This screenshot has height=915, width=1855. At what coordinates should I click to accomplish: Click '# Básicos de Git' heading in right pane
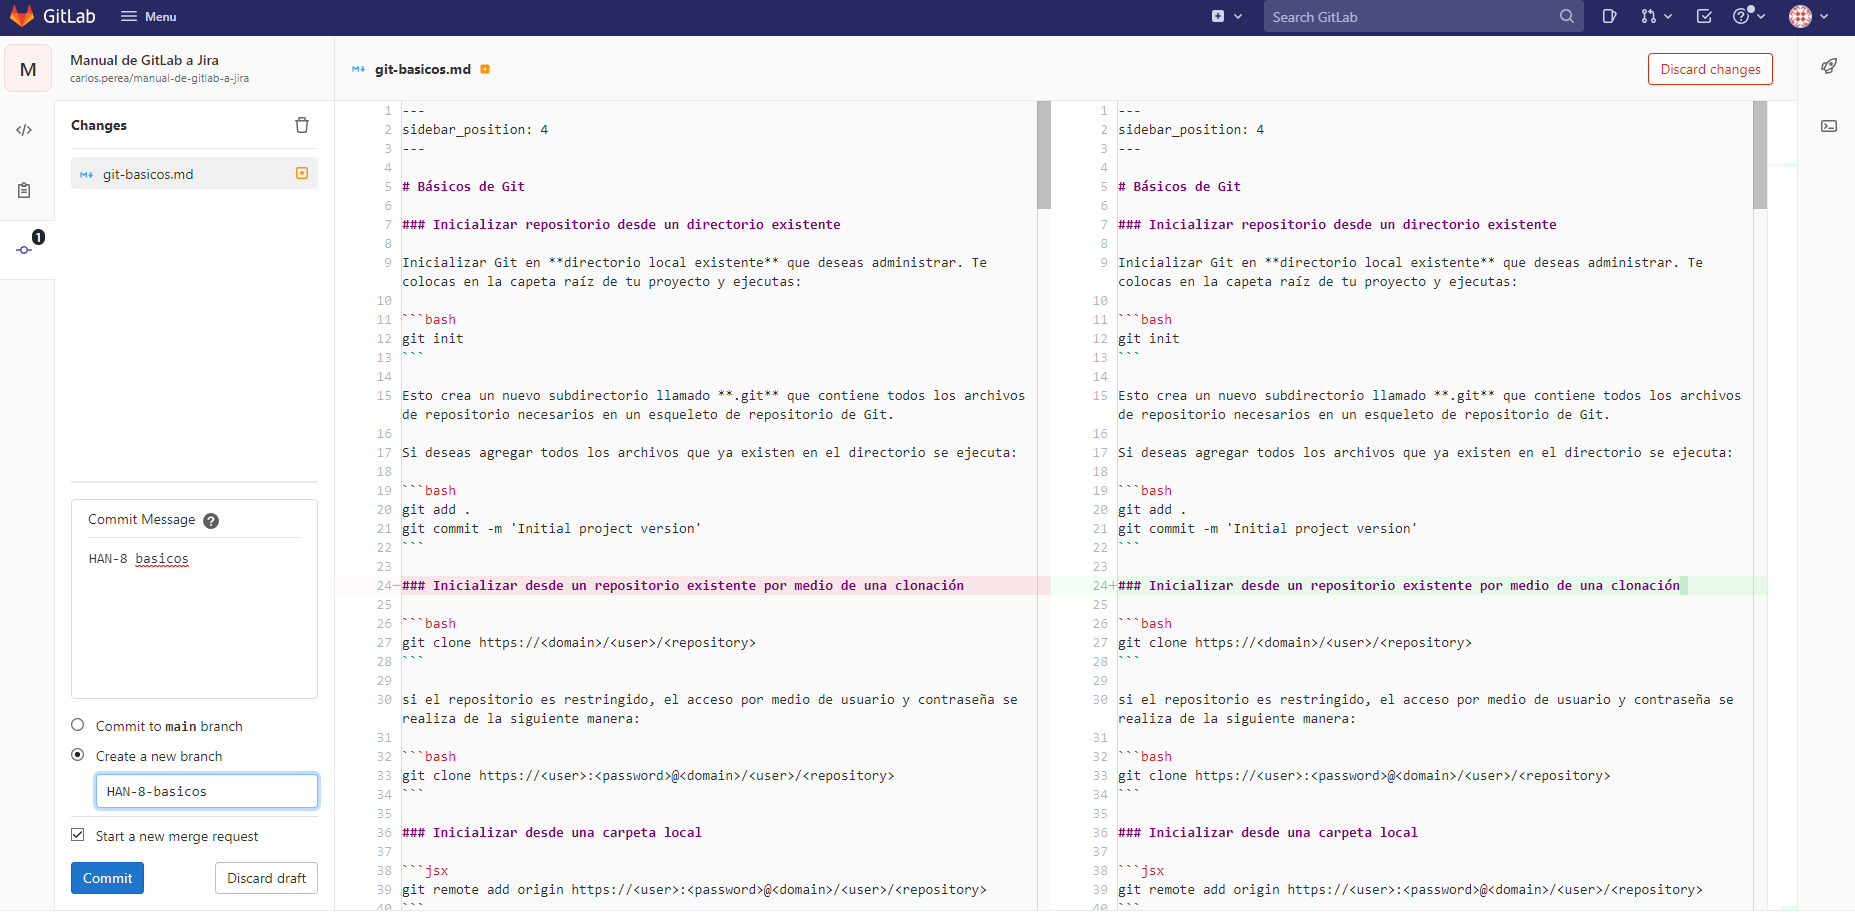[x=1179, y=186]
